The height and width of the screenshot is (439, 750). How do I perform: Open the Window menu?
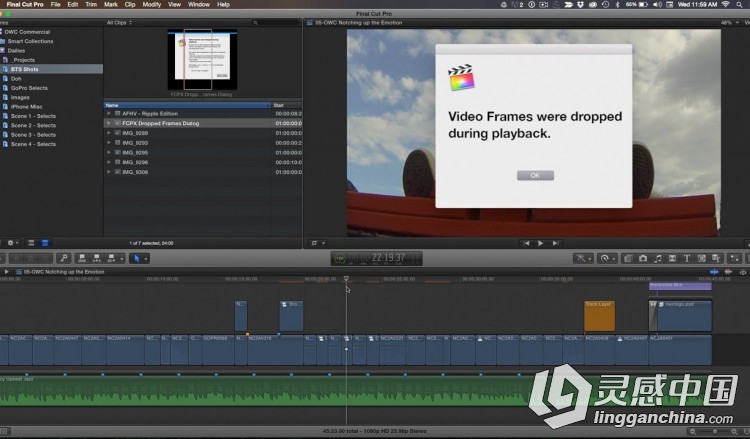tap(199, 4)
